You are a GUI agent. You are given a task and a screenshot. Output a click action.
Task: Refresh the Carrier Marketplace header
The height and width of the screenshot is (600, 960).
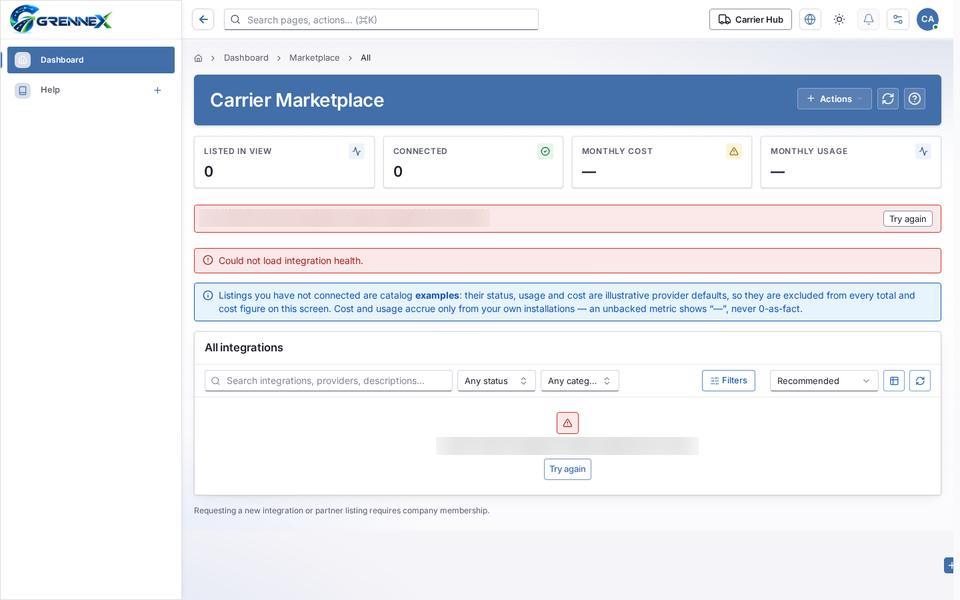point(888,99)
